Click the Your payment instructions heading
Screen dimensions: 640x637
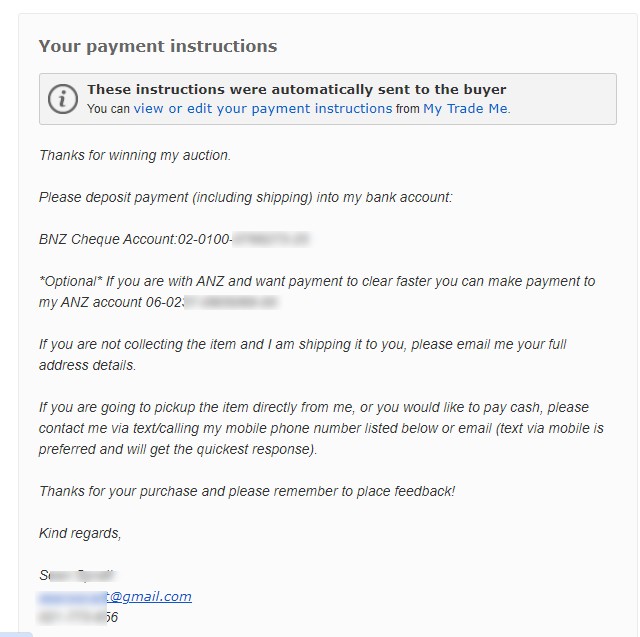click(x=158, y=46)
